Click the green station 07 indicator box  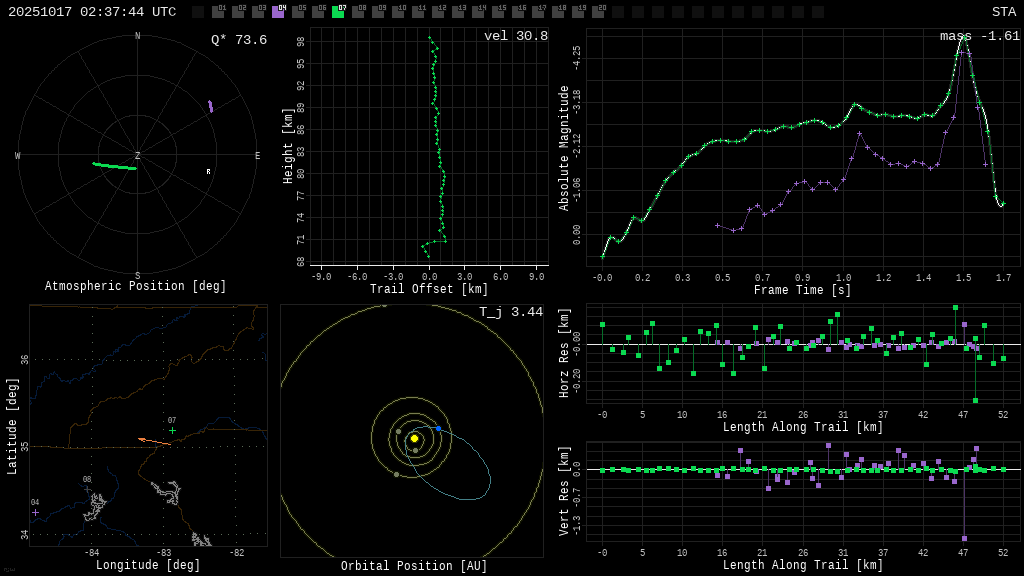[338, 12]
